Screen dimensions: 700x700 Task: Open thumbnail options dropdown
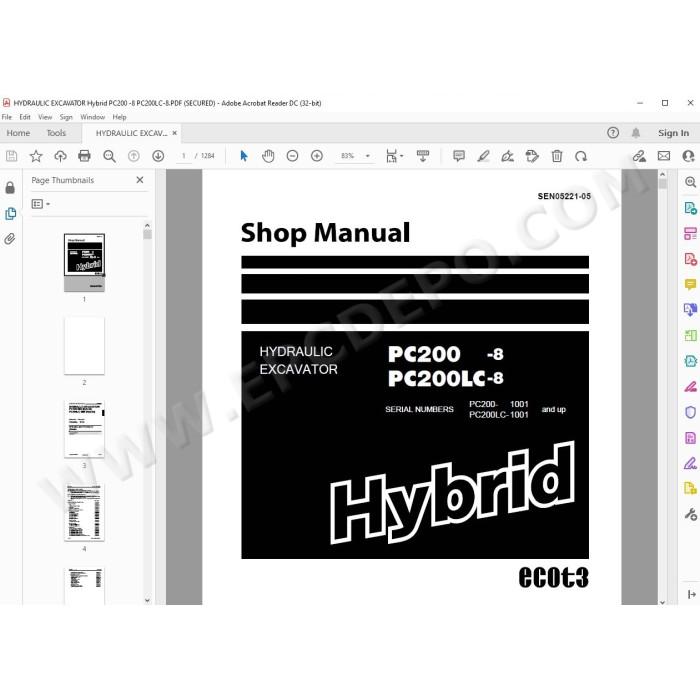pos(41,204)
